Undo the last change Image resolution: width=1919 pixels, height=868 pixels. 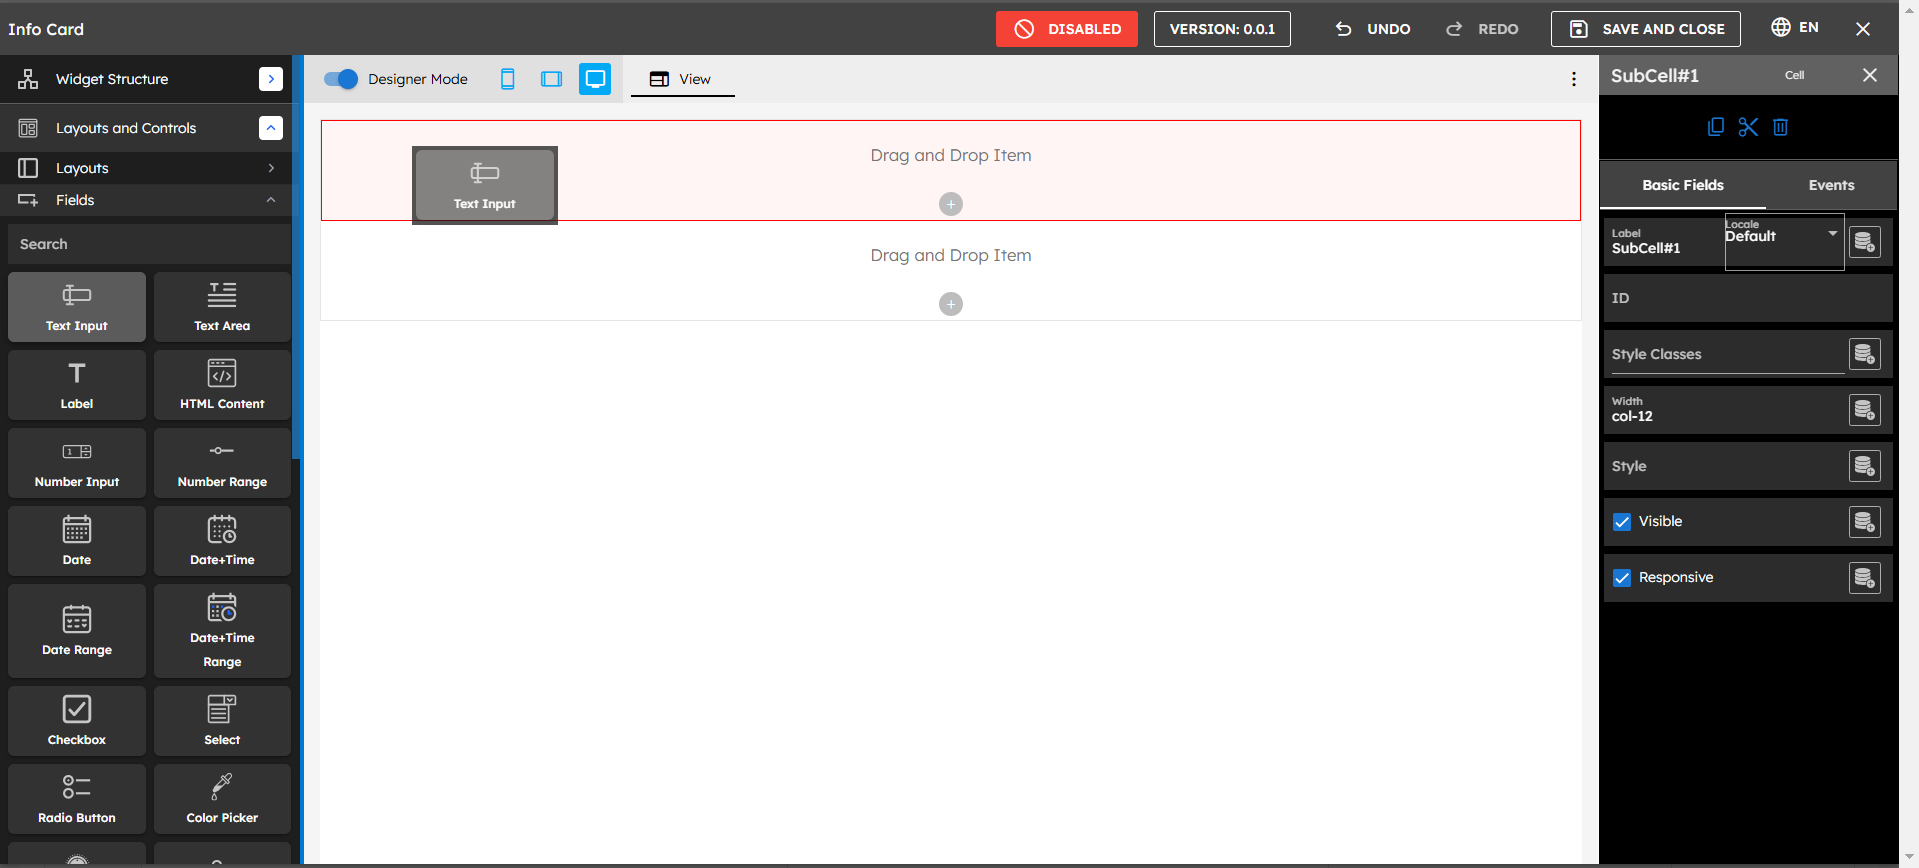pyautogui.click(x=1373, y=29)
